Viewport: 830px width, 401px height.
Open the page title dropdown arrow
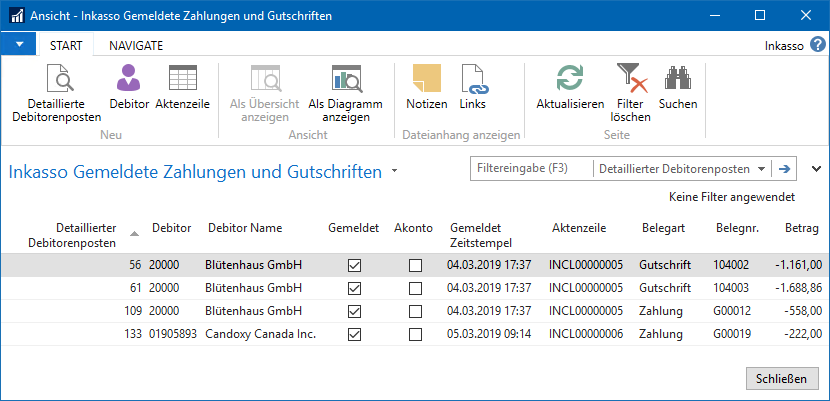tap(393, 171)
